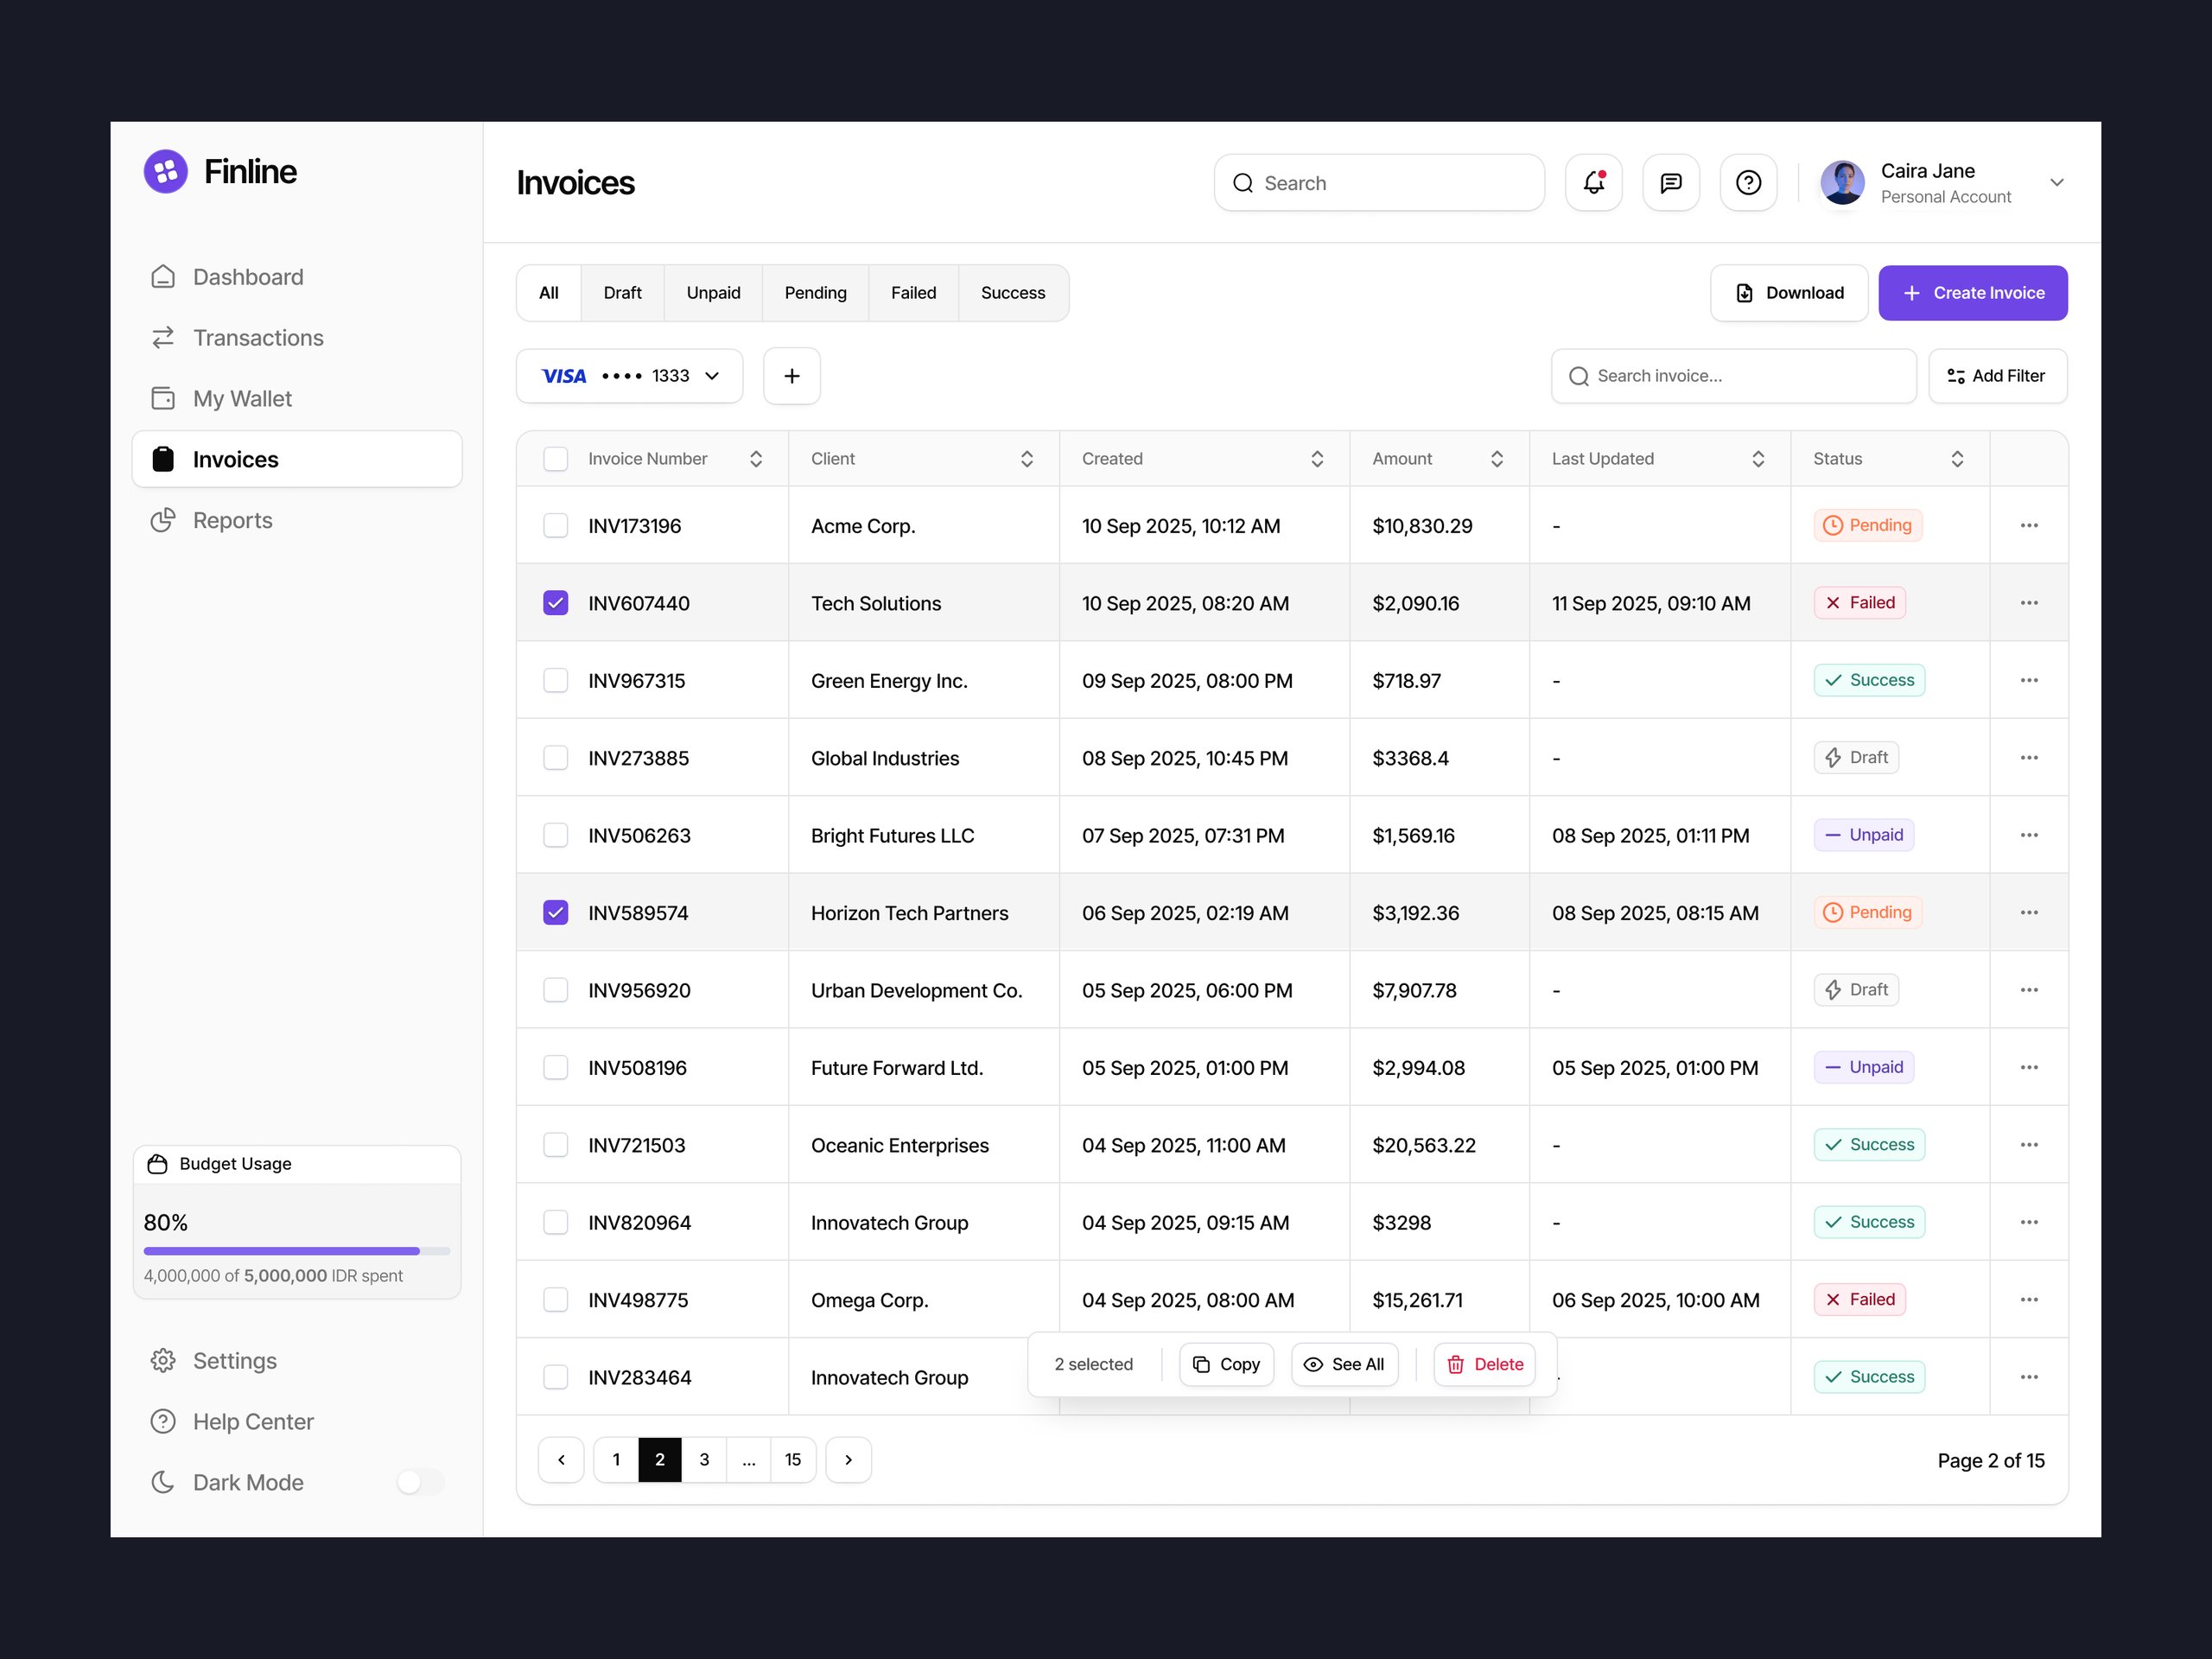This screenshot has width=2212, height=1659.
Task: Toggle Dark Mode switch
Action: [419, 1482]
